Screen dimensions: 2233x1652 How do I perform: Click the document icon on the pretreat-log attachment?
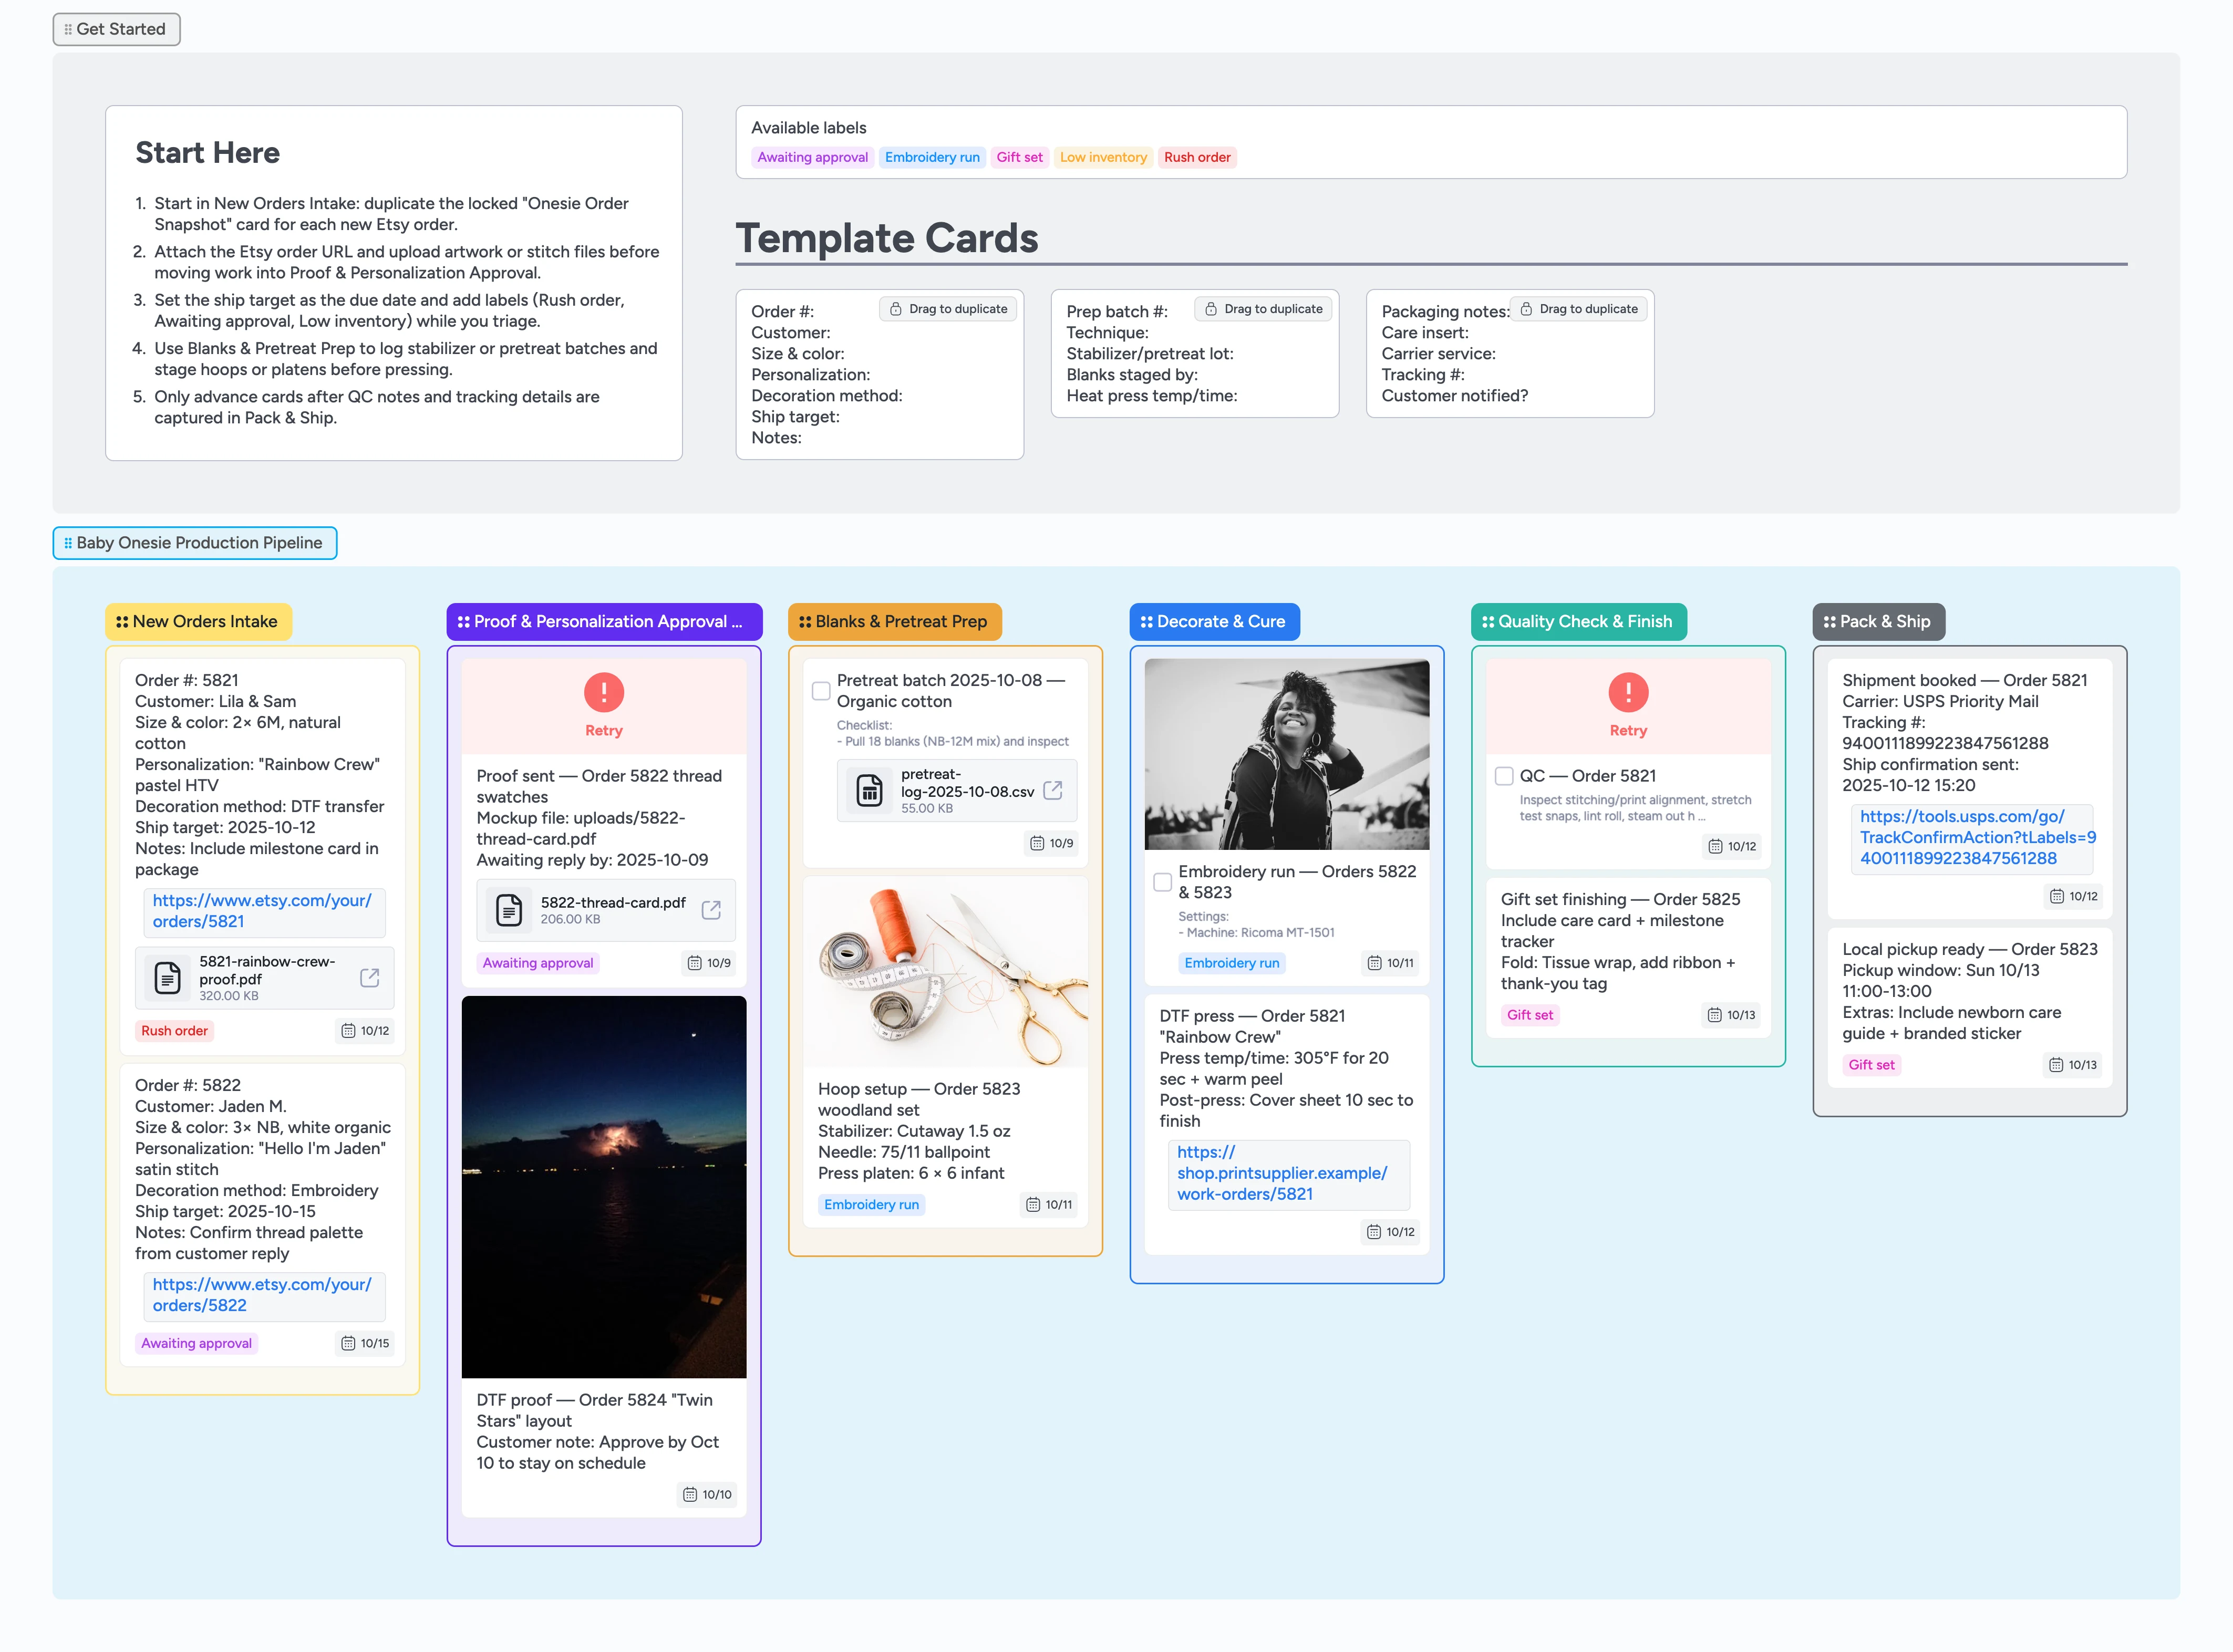(869, 790)
